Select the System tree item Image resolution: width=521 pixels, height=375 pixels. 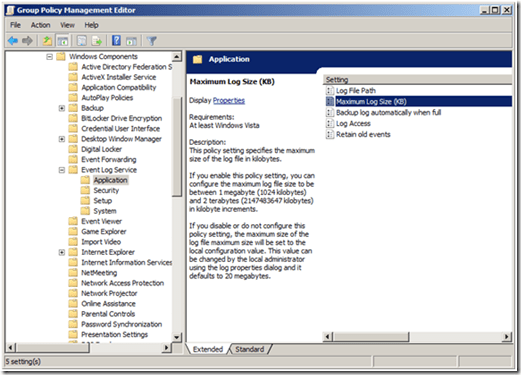[x=105, y=211]
